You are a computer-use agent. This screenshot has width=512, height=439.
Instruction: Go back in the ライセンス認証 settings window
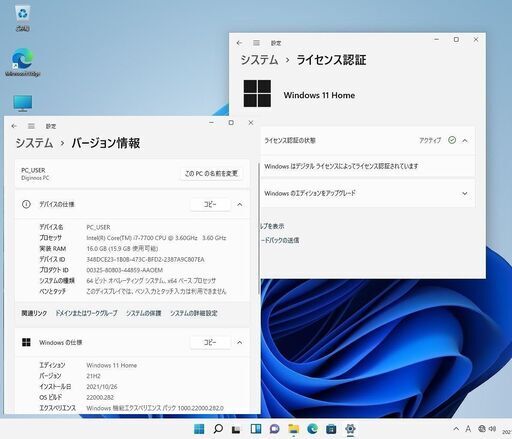tap(239, 43)
